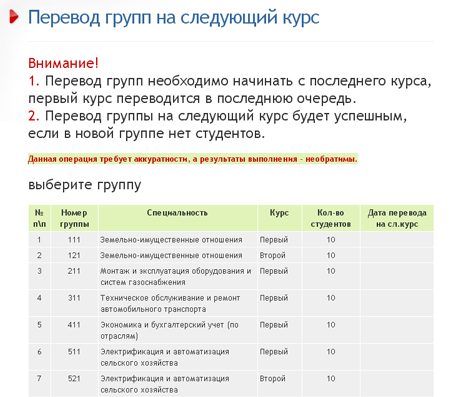Click row number 7 in the table

tap(39, 379)
